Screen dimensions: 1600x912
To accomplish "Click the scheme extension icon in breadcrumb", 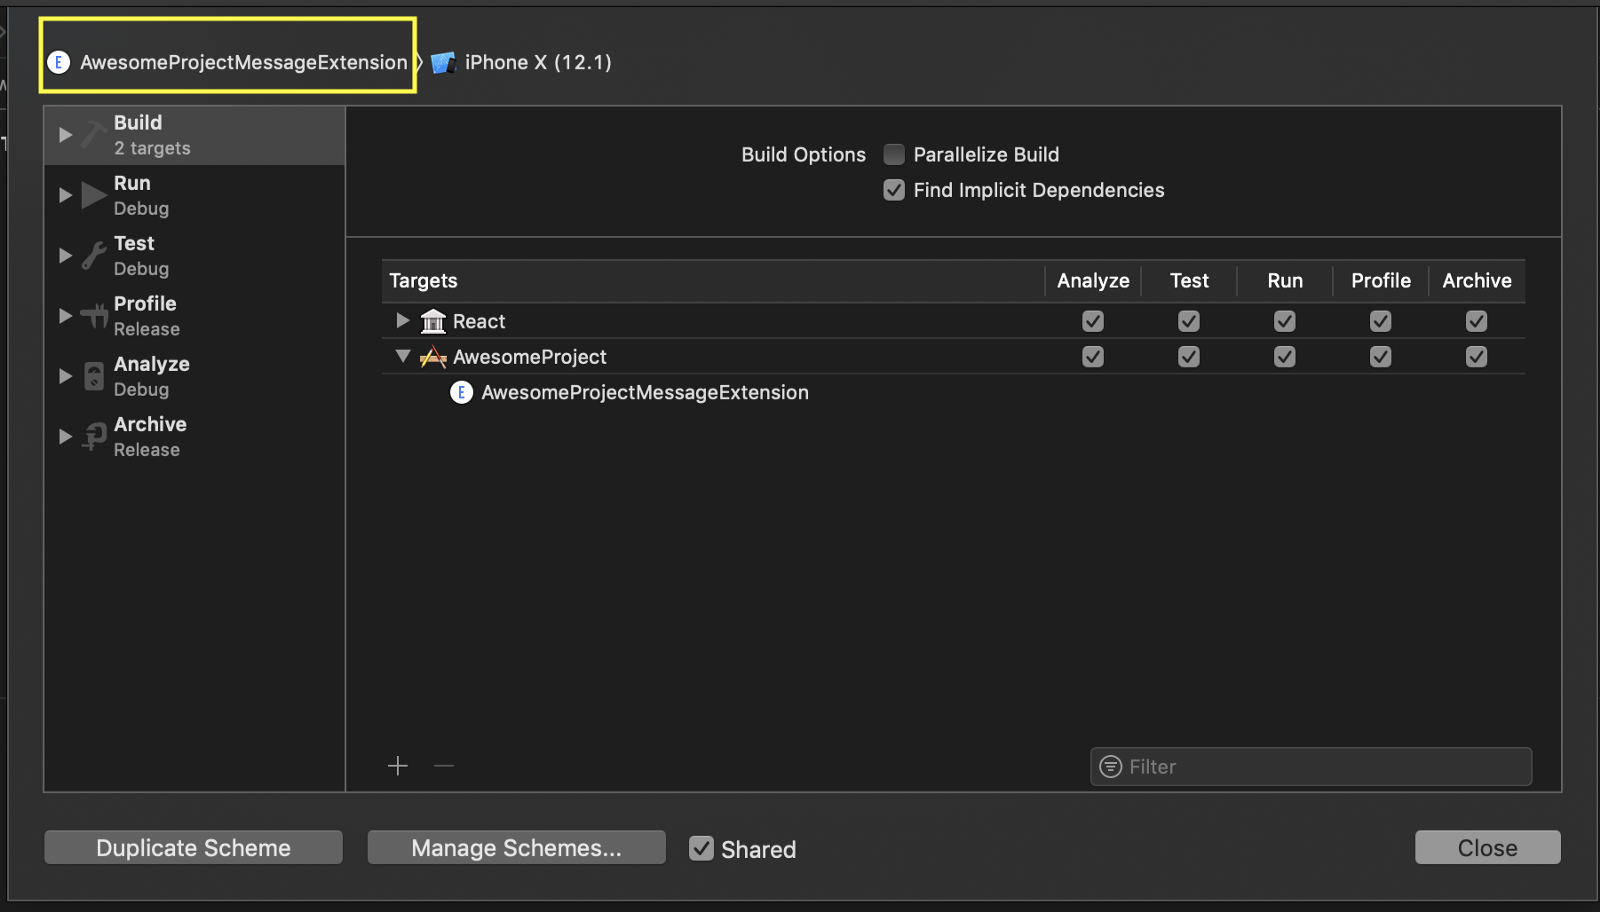I will (x=59, y=62).
